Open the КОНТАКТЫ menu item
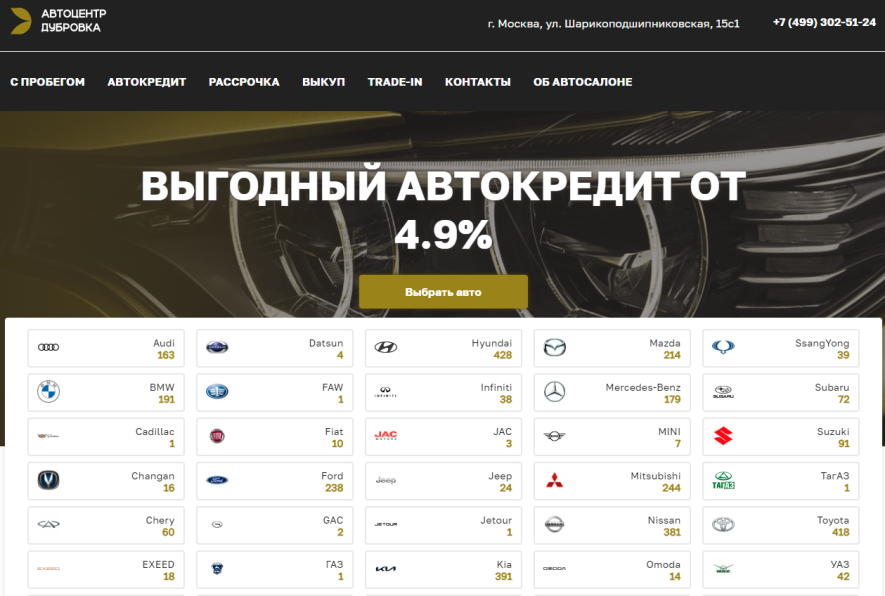Screen dimensions: 885x596 477,82
